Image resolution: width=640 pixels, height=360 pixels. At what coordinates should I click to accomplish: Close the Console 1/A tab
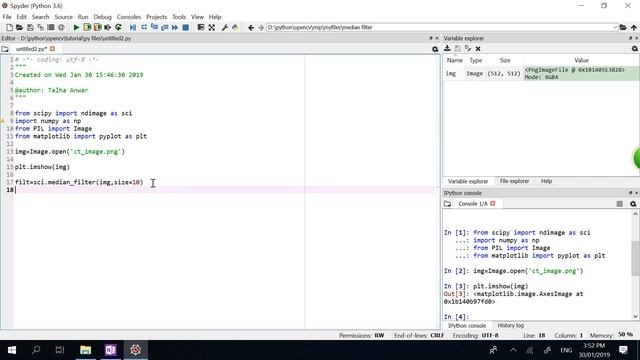493,203
